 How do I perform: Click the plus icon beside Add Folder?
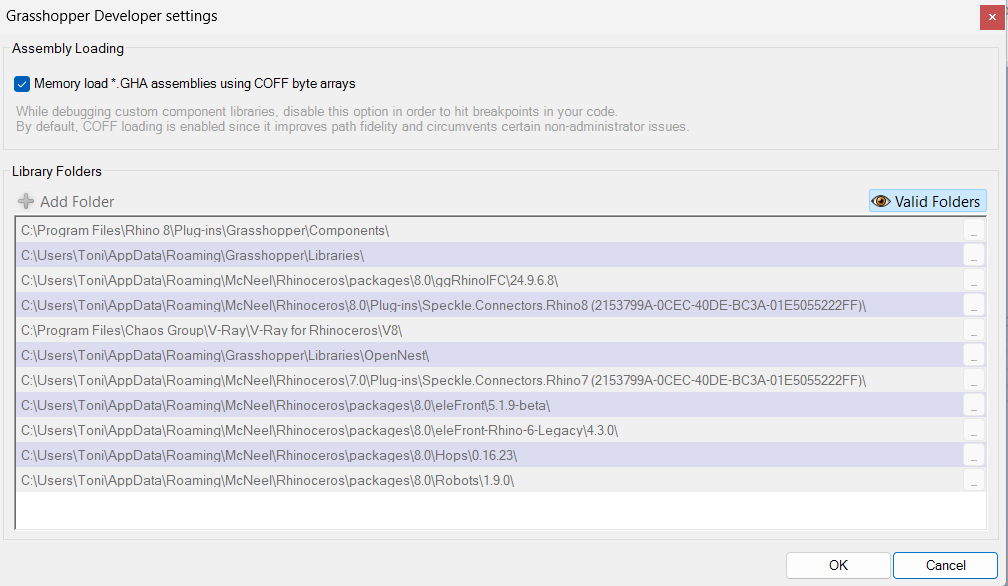[x=26, y=201]
